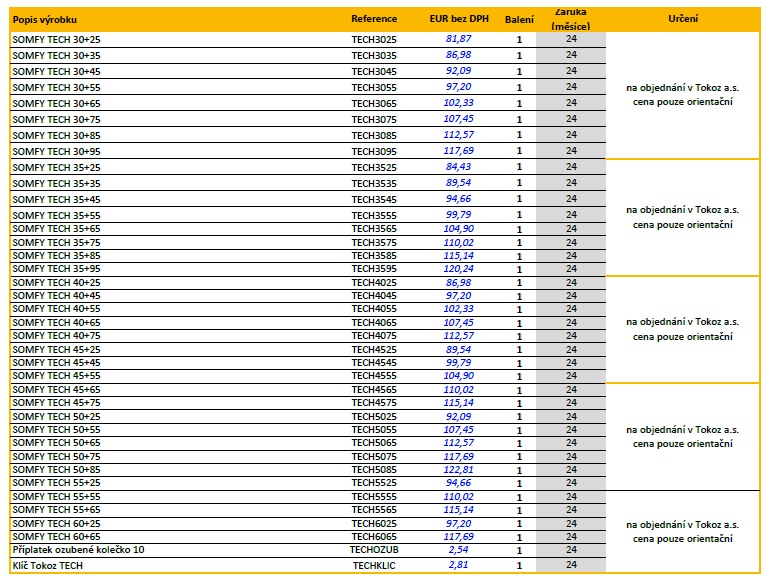Select reference TECH4575
Image resolution: width=766 pixels, height=580 pixels.
point(374,403)
